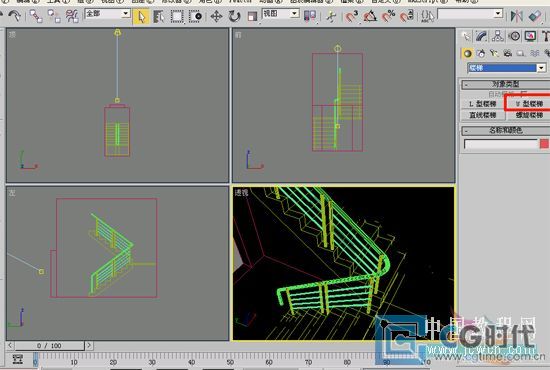Click the 前 viewport label
Image resolution: width=550 pixels, height=370 pixels.
pos(239,35)
